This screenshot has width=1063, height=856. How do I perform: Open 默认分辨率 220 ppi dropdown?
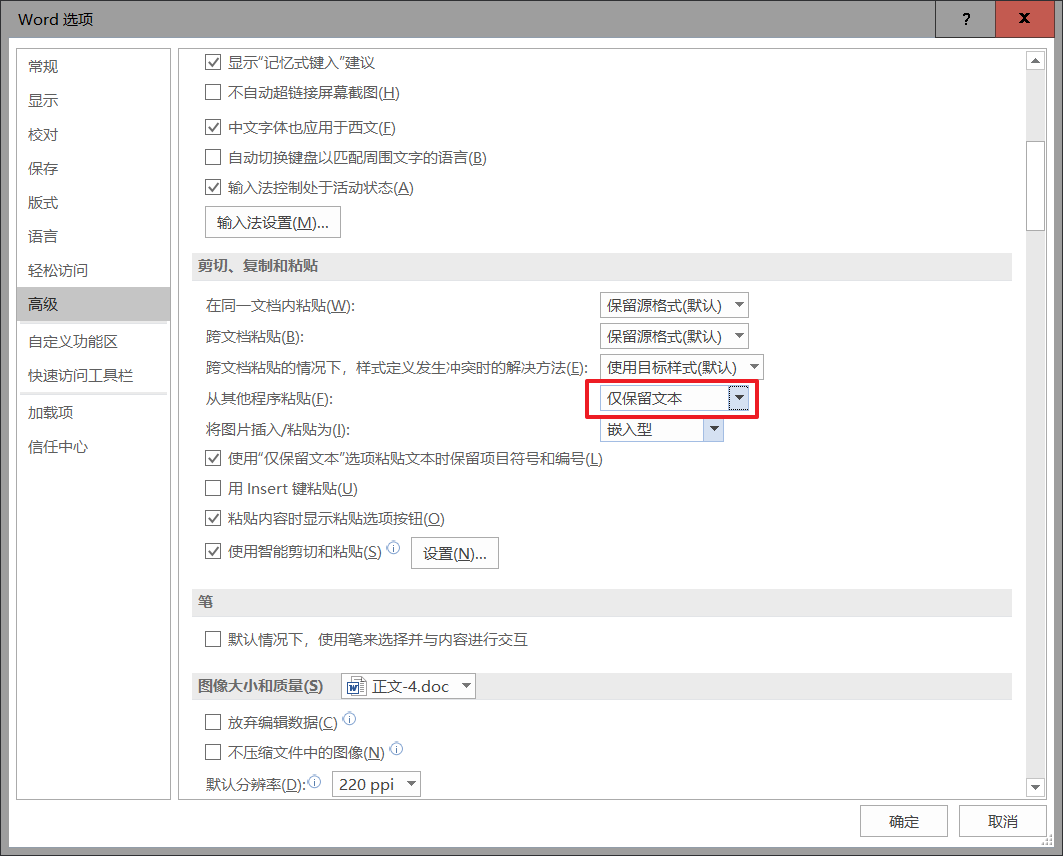coord(410,785)
